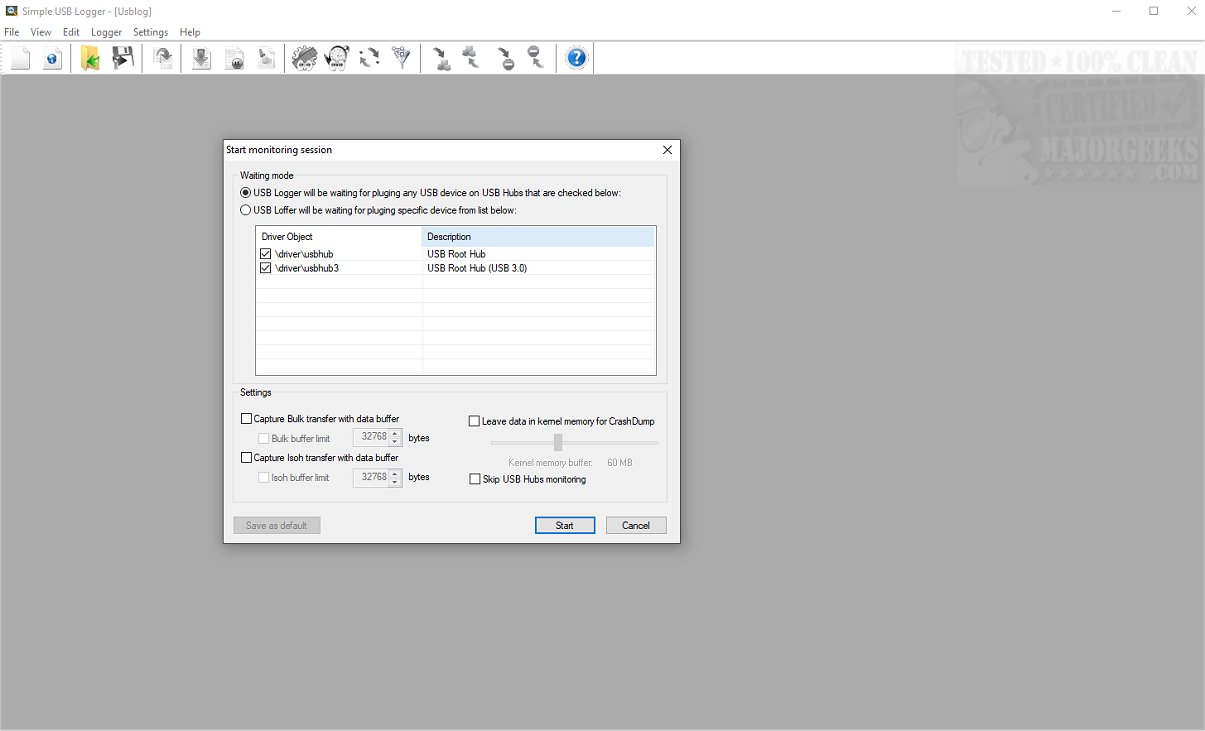This screenshot has height=731, width=1205.
Task: Select the 'USB Root Hub (USB 3.0)' cell
Action: tap(477, 268)
